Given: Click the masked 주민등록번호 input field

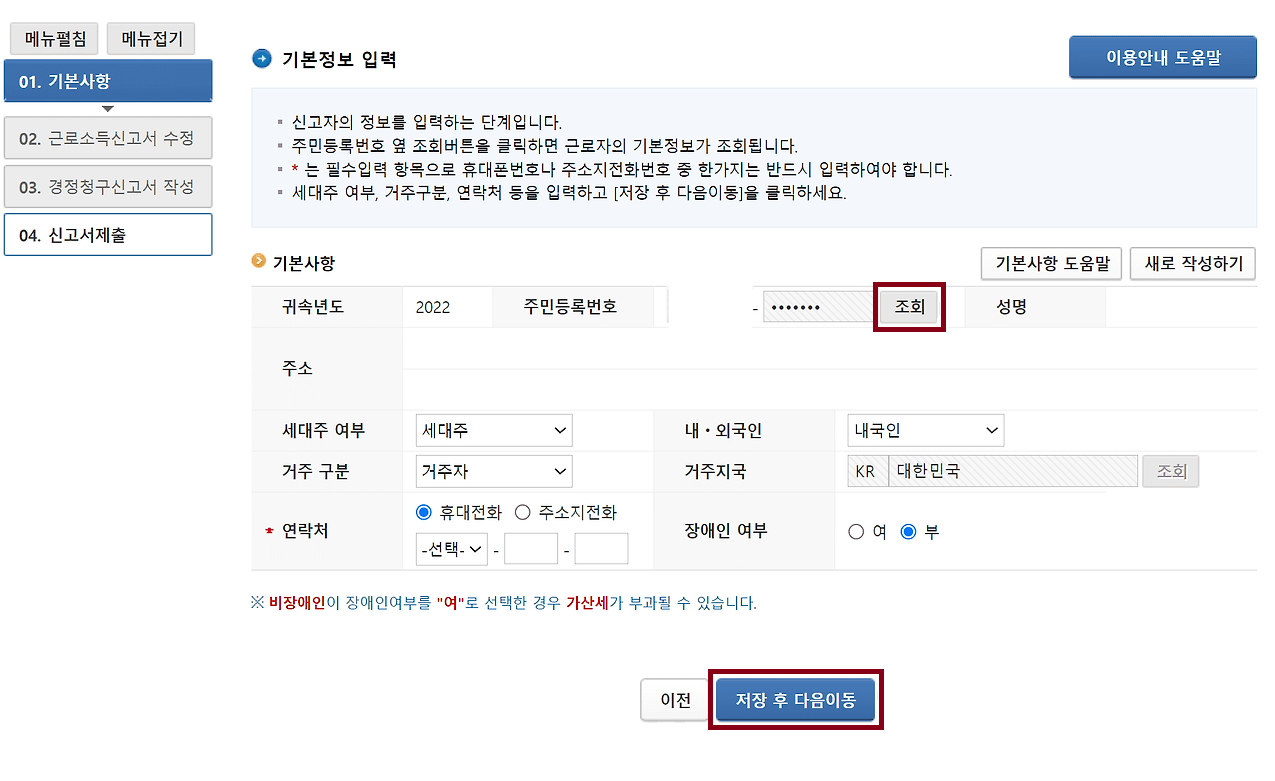Looking at the screenshot, I should coord(816,307).
